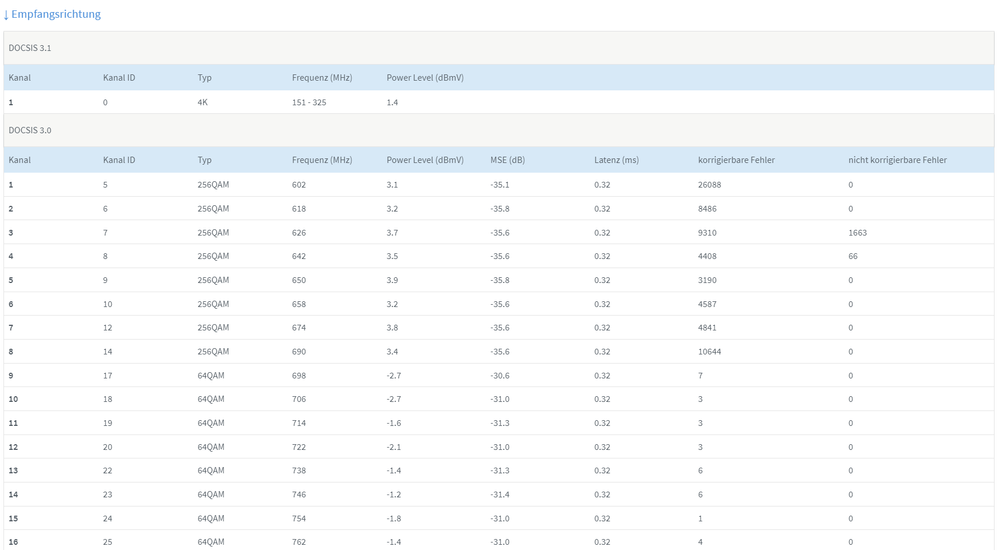Select the frequency value 690
998x550 pixels.
[299, 351]
